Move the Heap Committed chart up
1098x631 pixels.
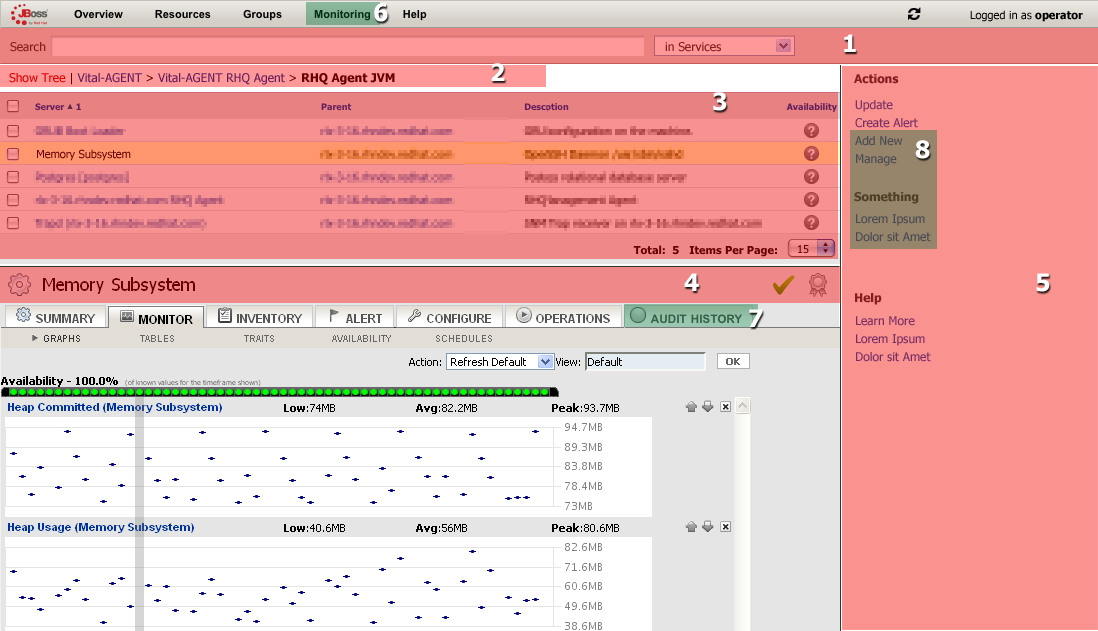pos(691,407)
